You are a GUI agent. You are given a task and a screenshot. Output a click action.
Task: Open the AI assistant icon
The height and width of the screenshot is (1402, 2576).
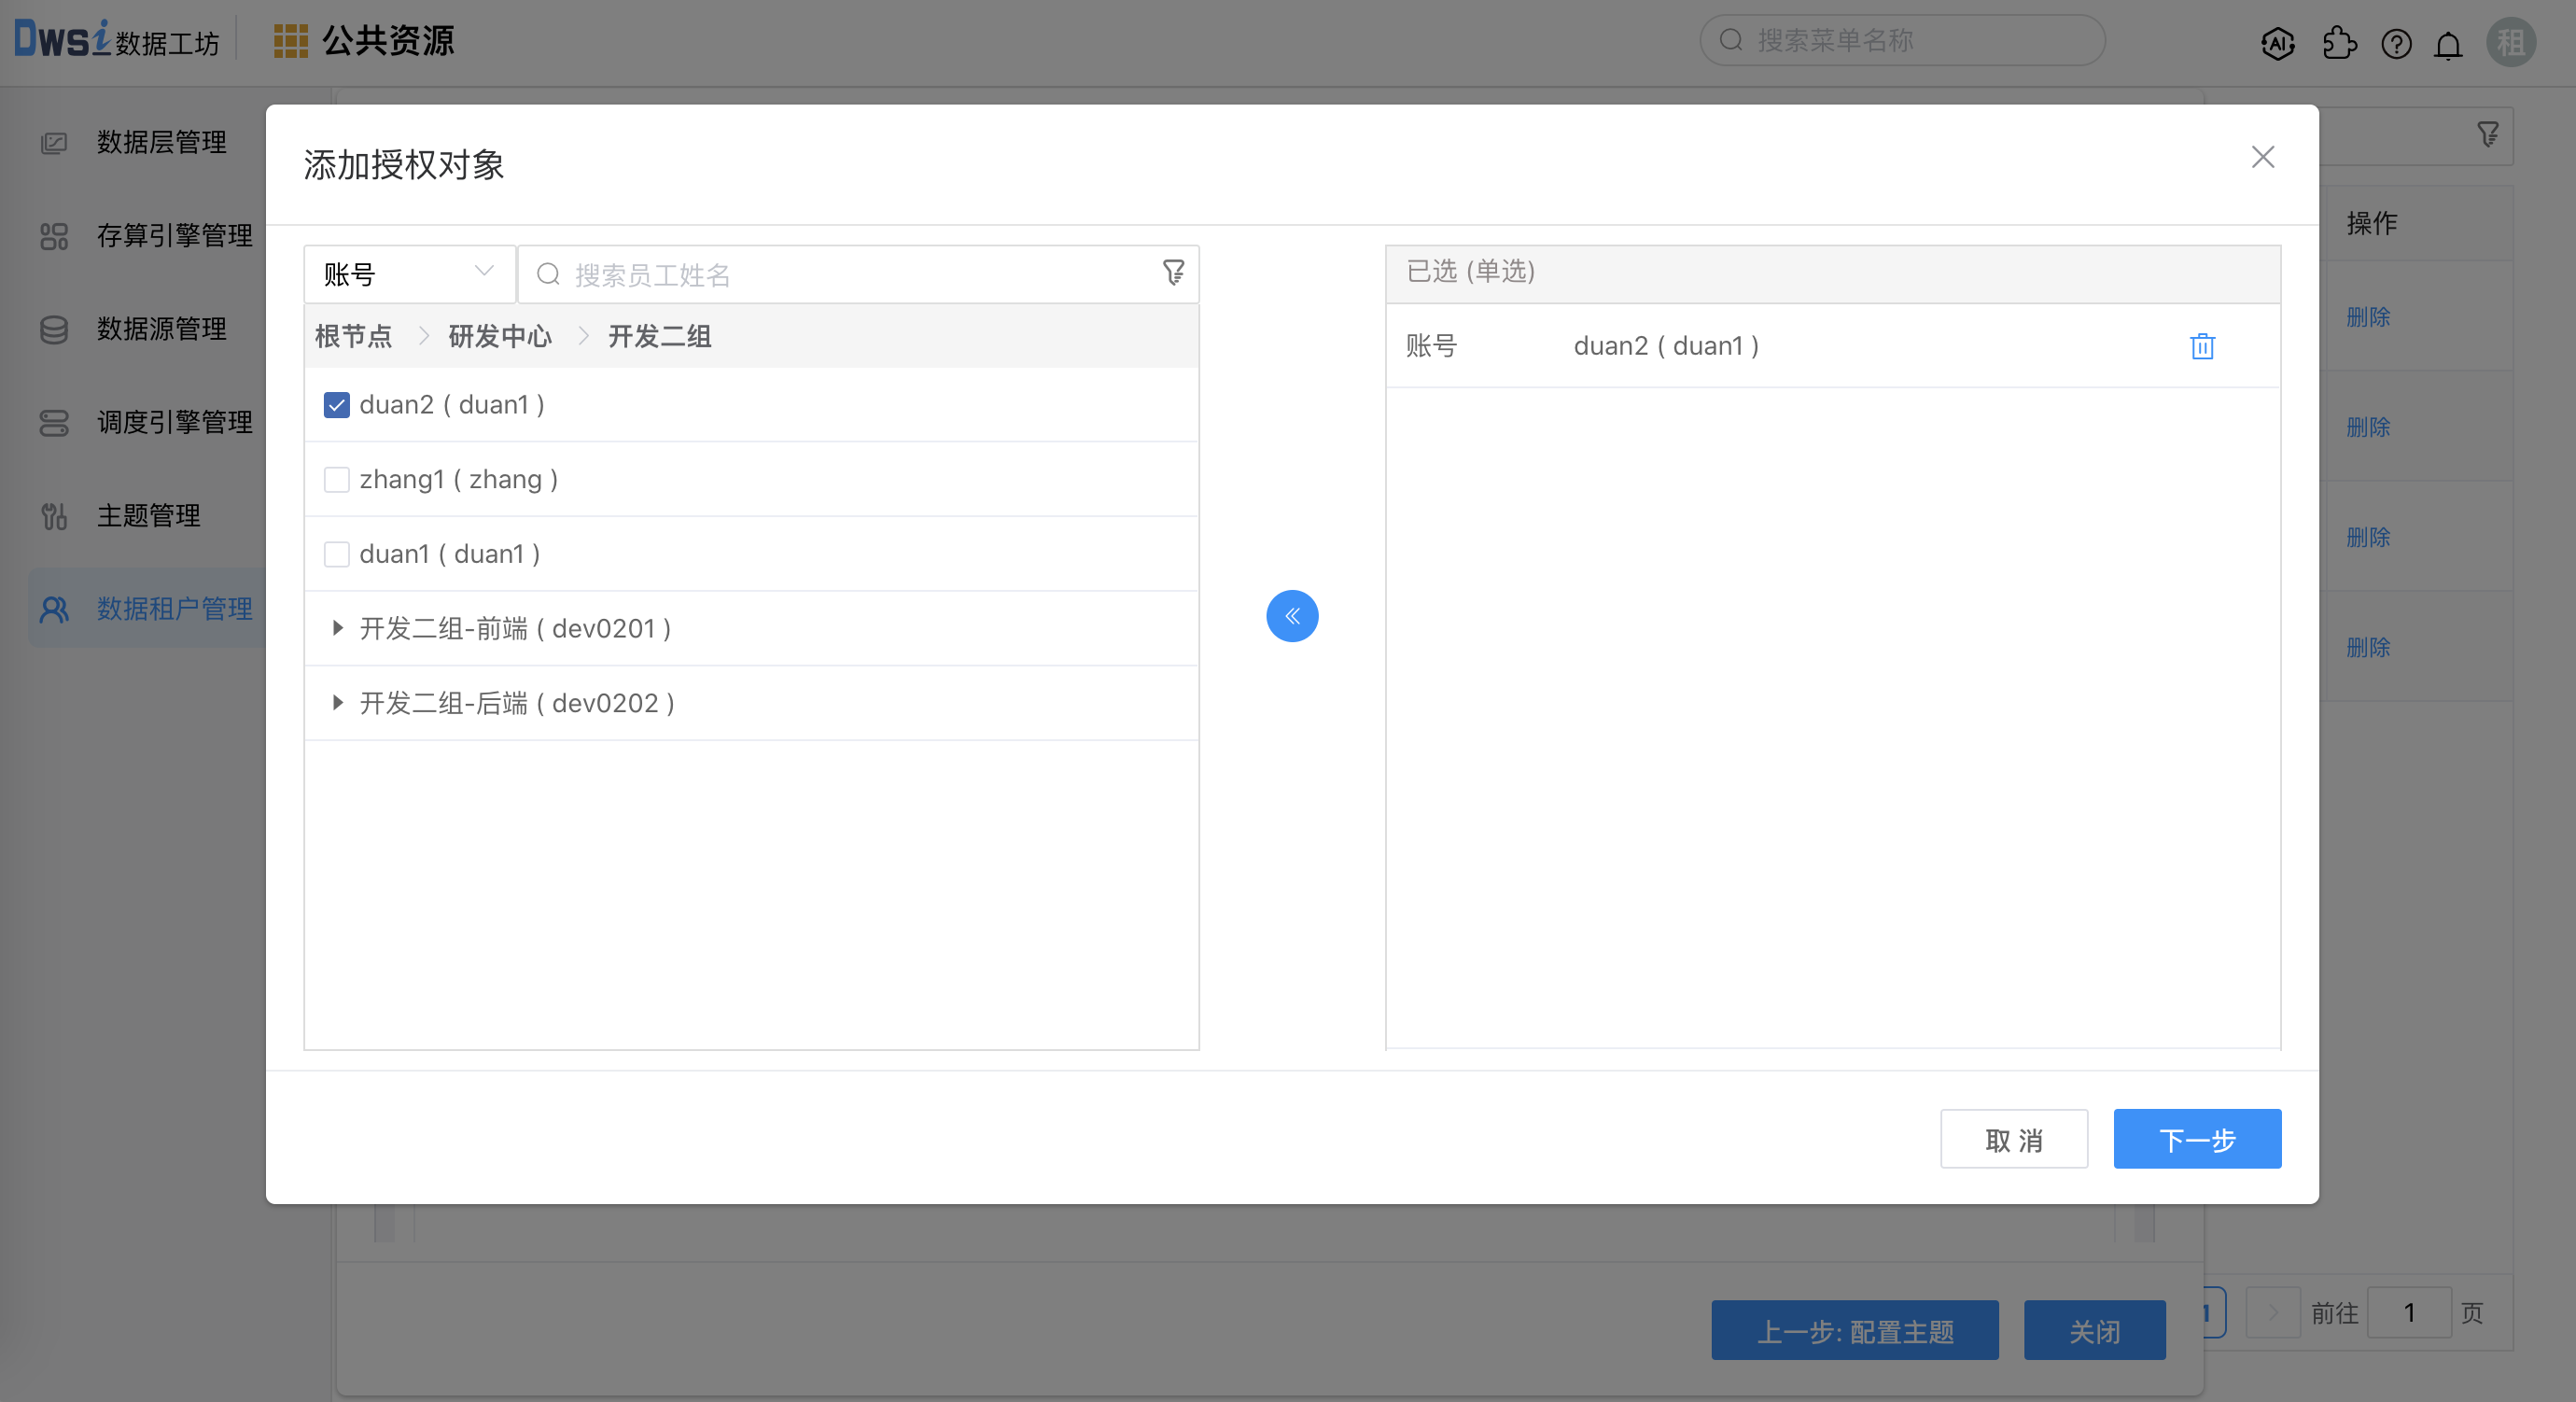(x=2277, y=44)
